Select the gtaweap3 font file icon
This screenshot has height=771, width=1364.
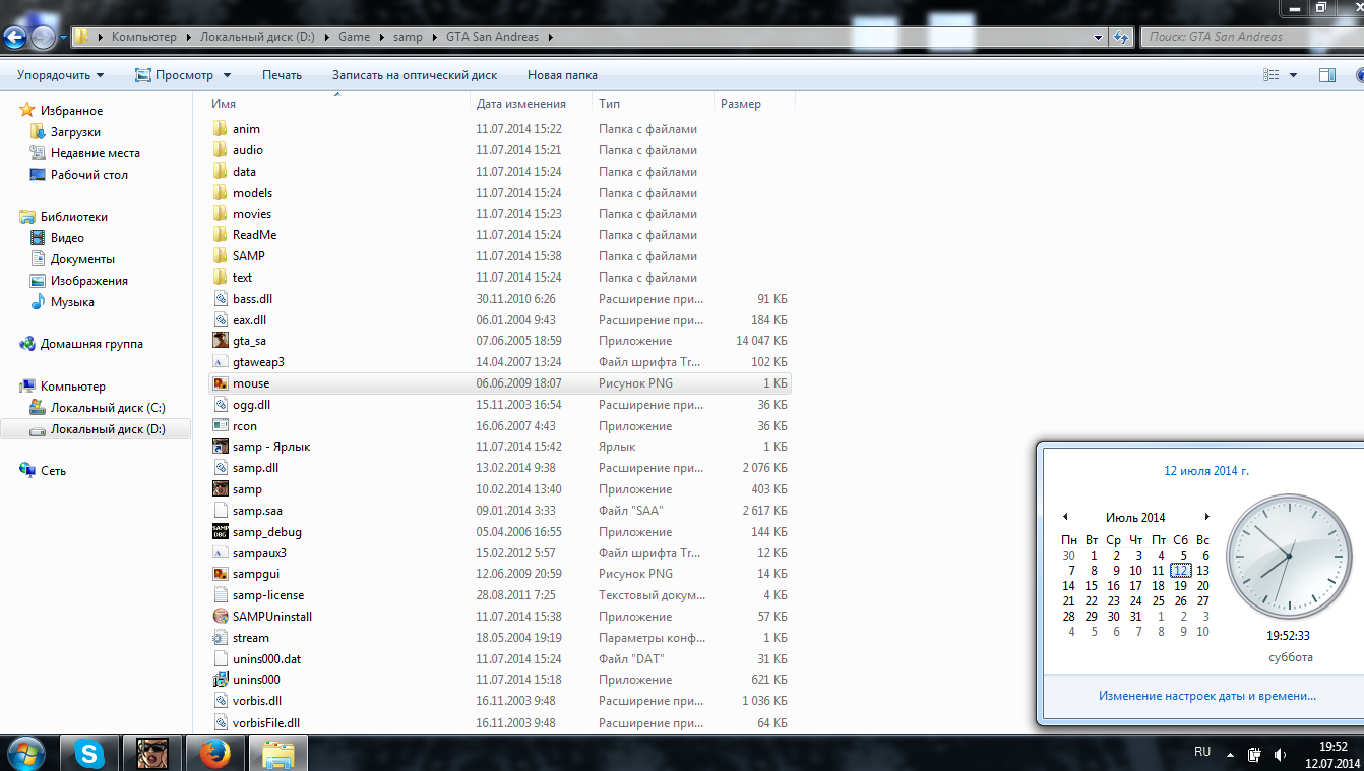[x=221, y=362]
